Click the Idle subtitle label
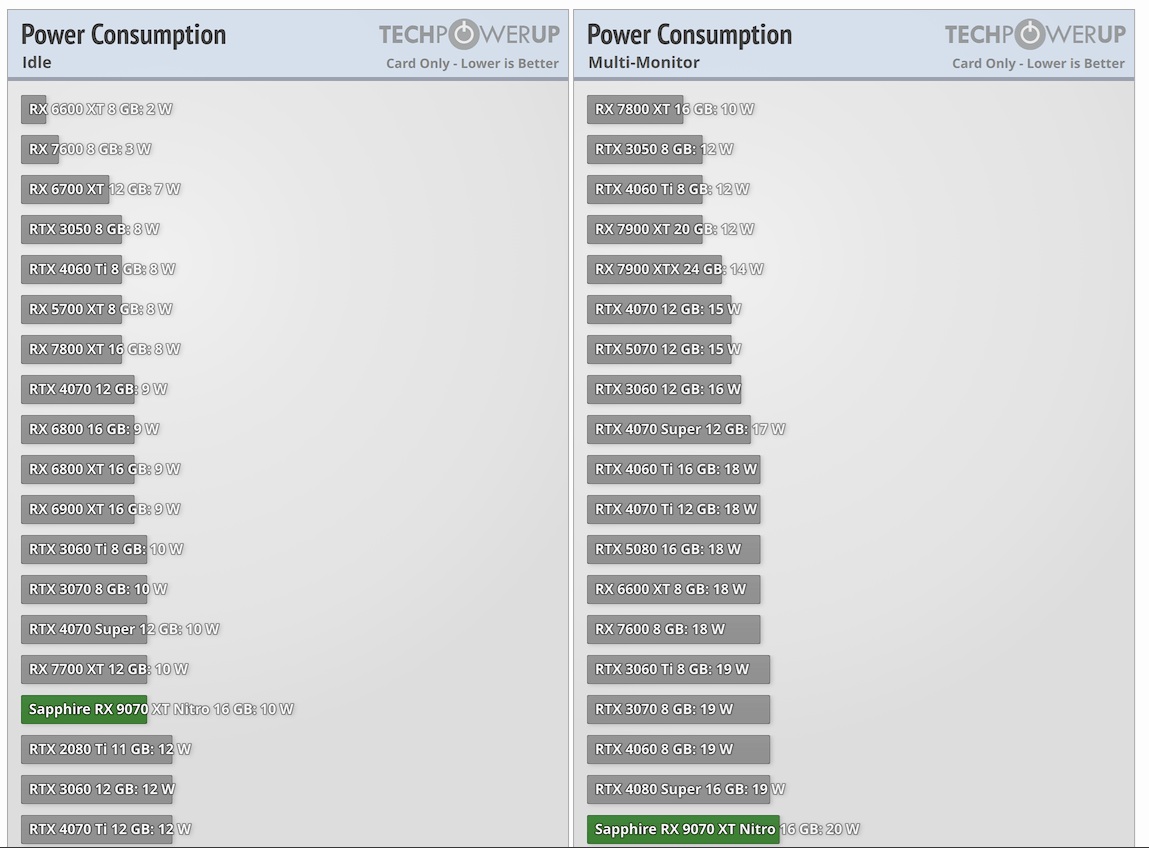The image size is (1149, 848). 37,63
